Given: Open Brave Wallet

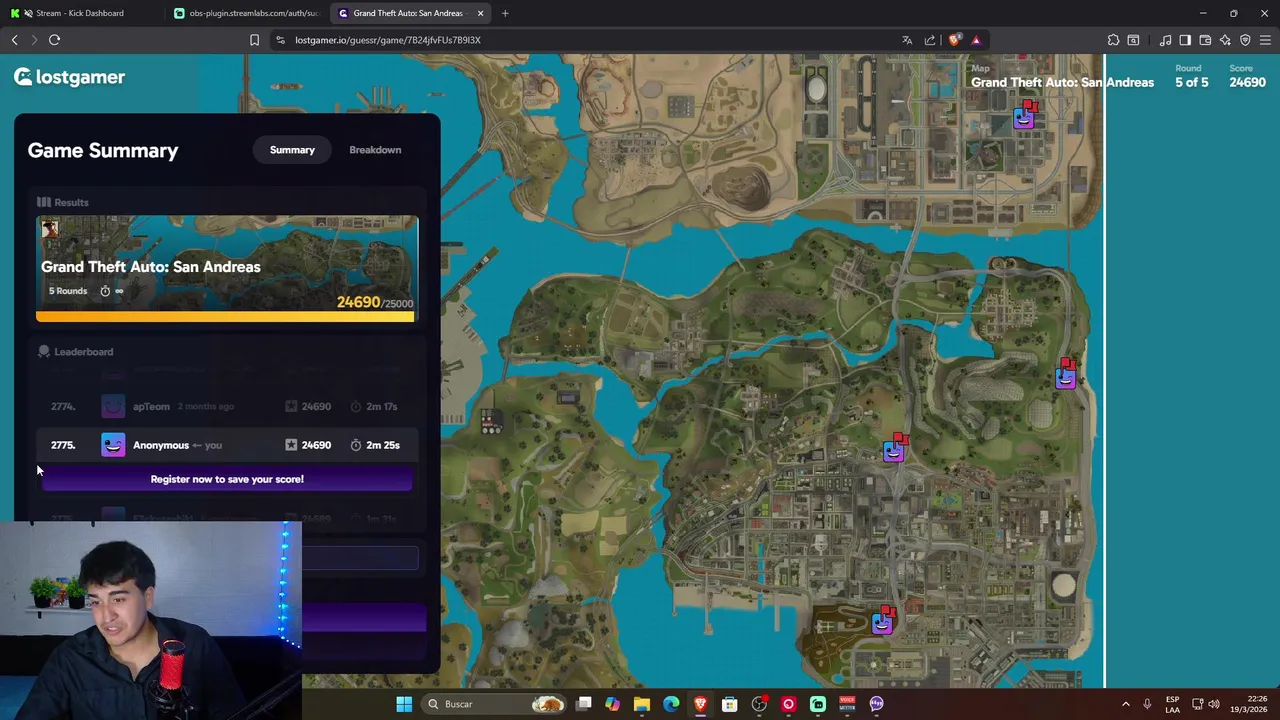Looking at the screenshot, I should pos(1205,40).
